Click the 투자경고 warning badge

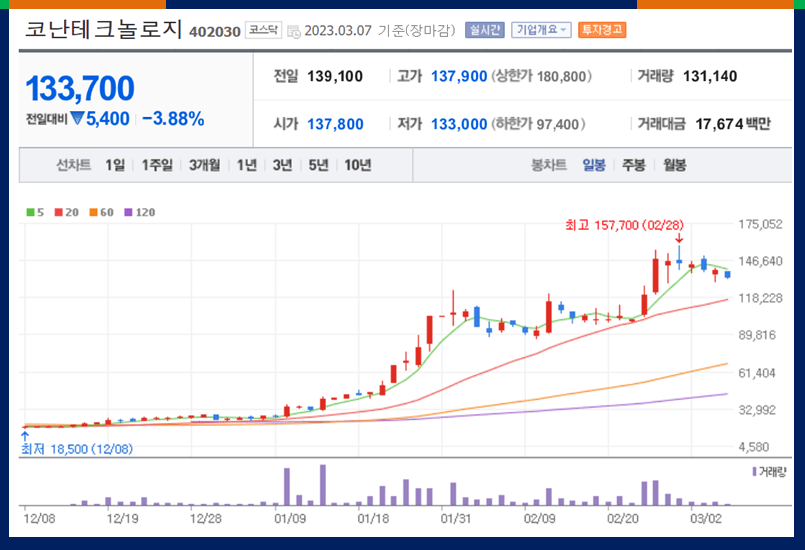(602, 30)
